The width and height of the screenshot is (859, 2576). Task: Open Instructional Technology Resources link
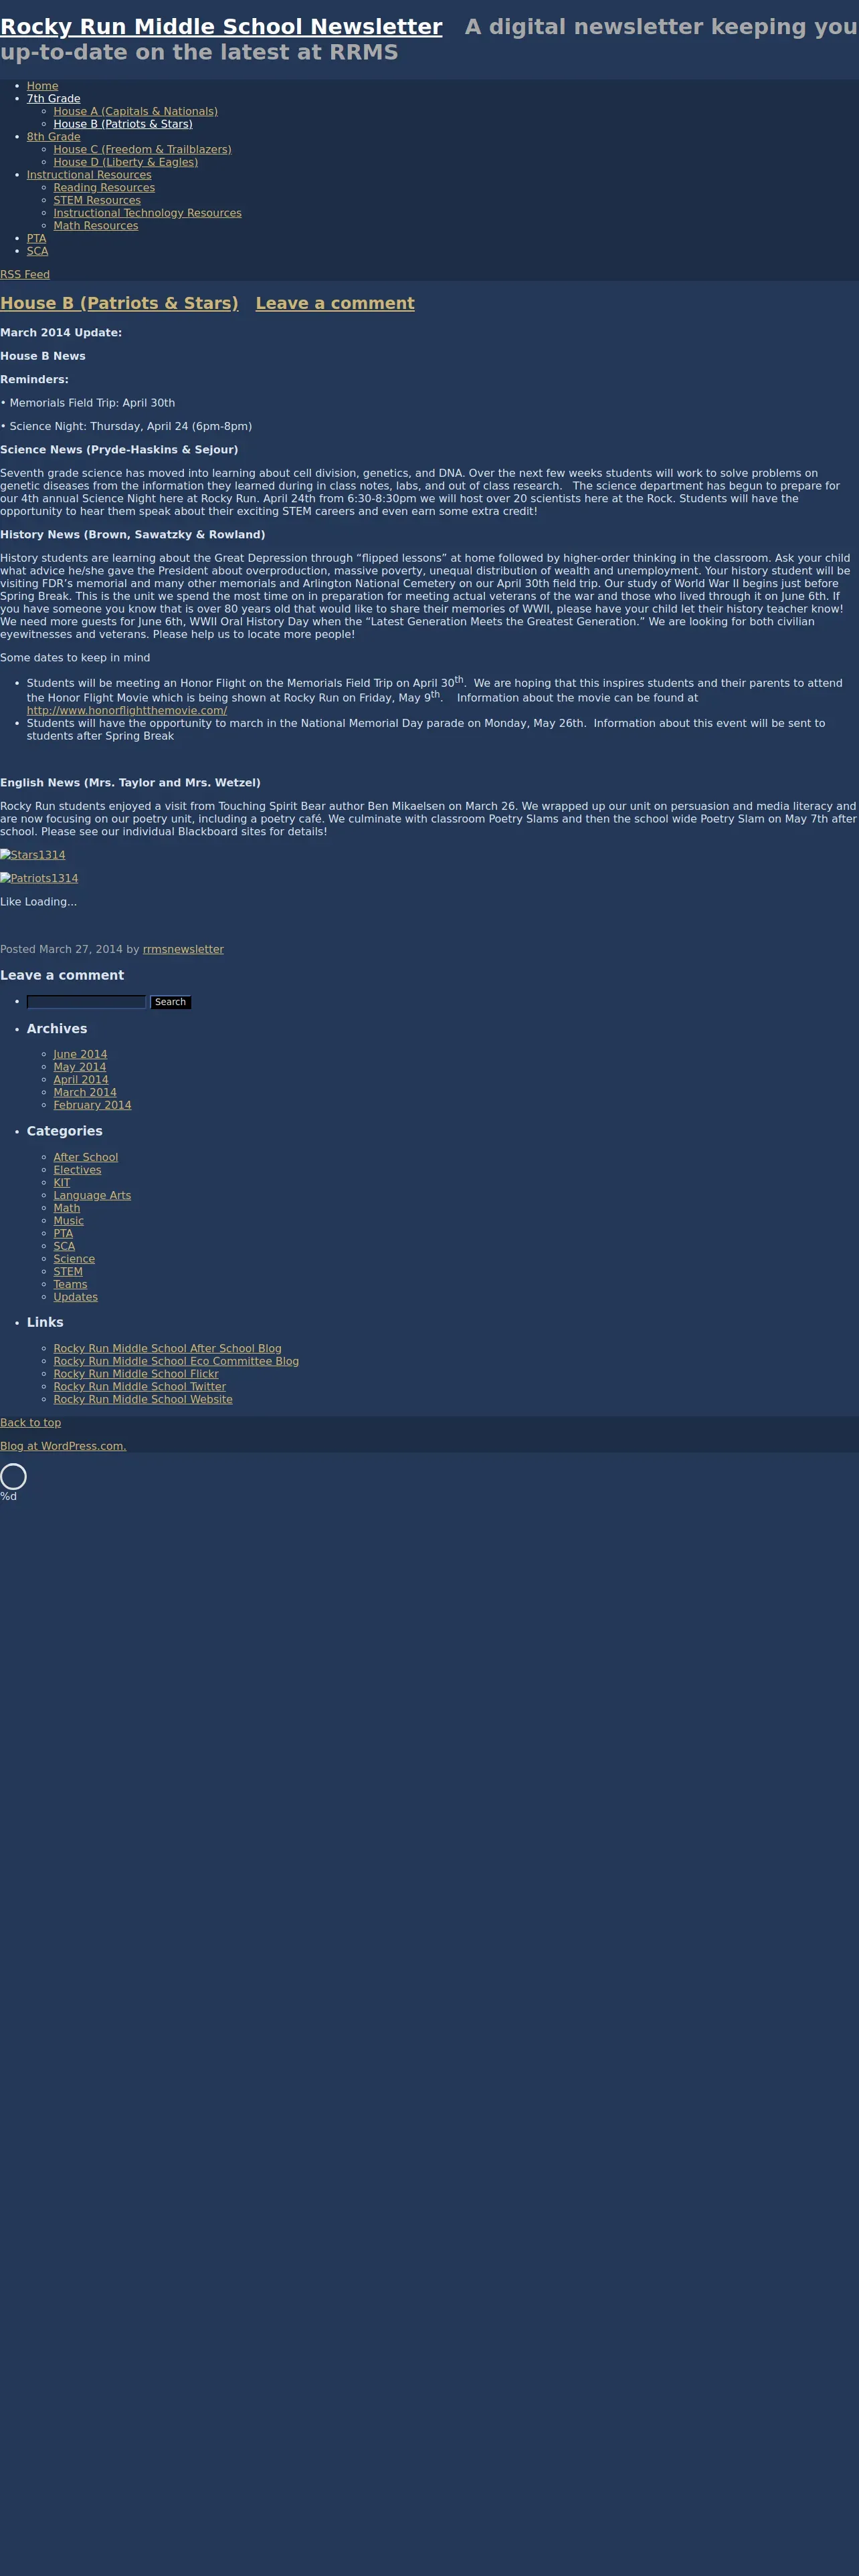147,213
